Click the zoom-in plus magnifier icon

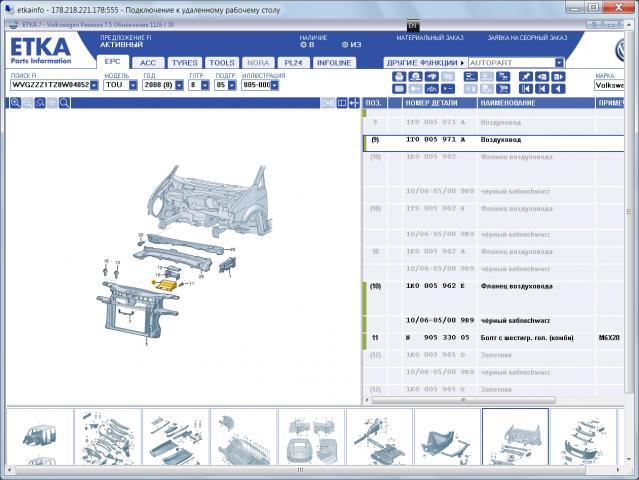15,103
